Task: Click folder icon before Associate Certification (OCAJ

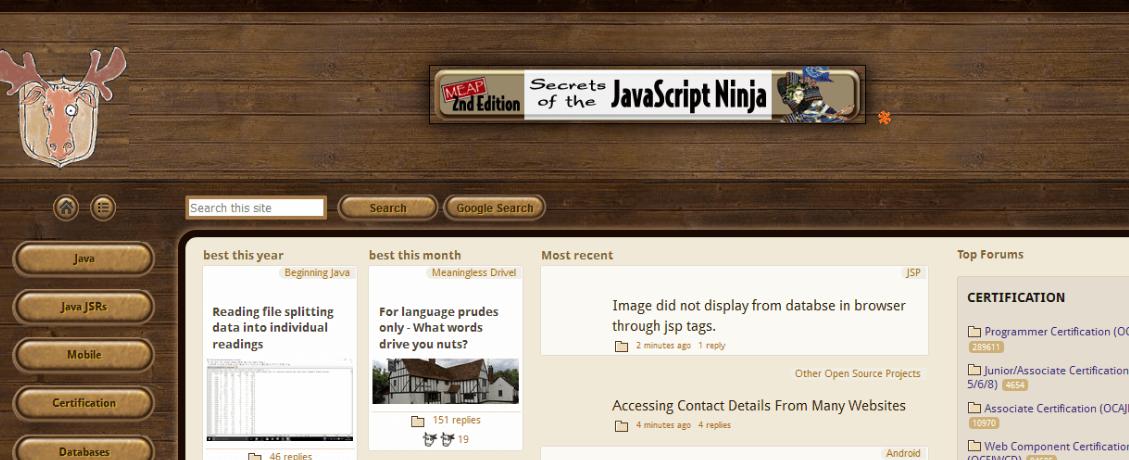Action: 974,409
